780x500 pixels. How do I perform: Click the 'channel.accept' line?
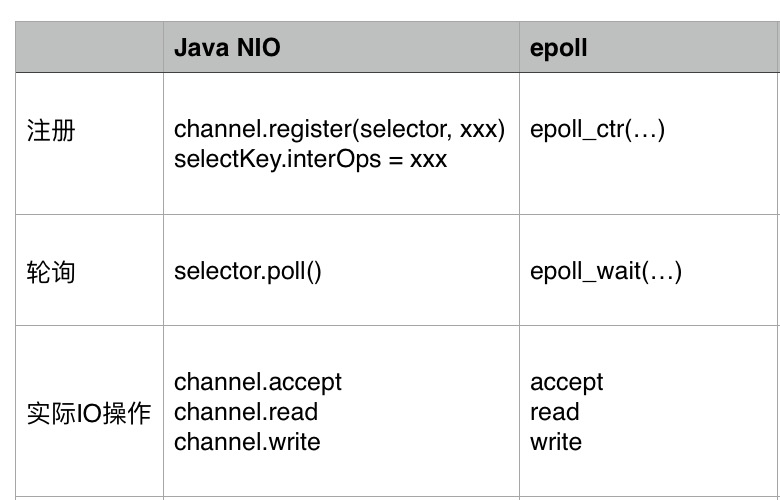(x=258, y=382)
